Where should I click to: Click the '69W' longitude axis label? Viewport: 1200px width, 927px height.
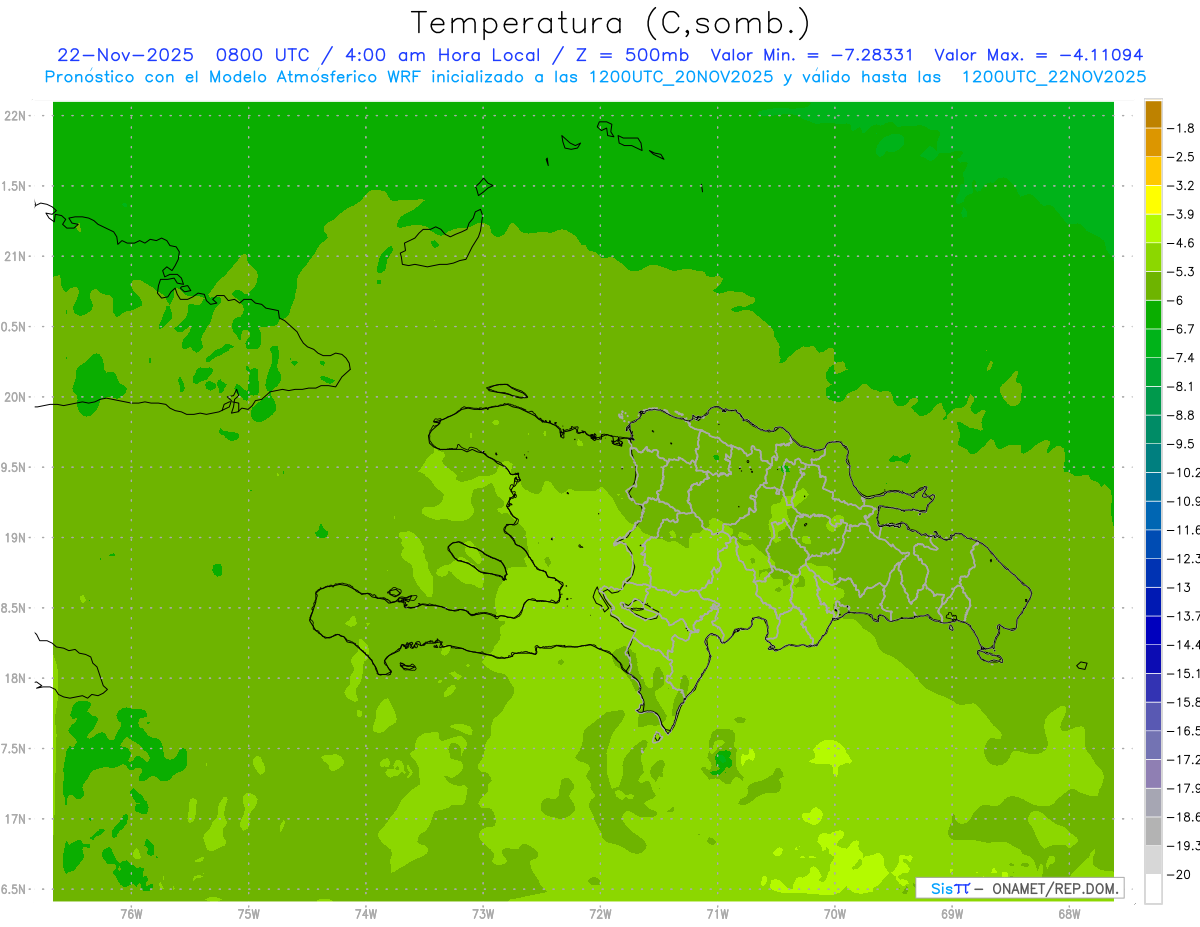[x=952, y=913]
